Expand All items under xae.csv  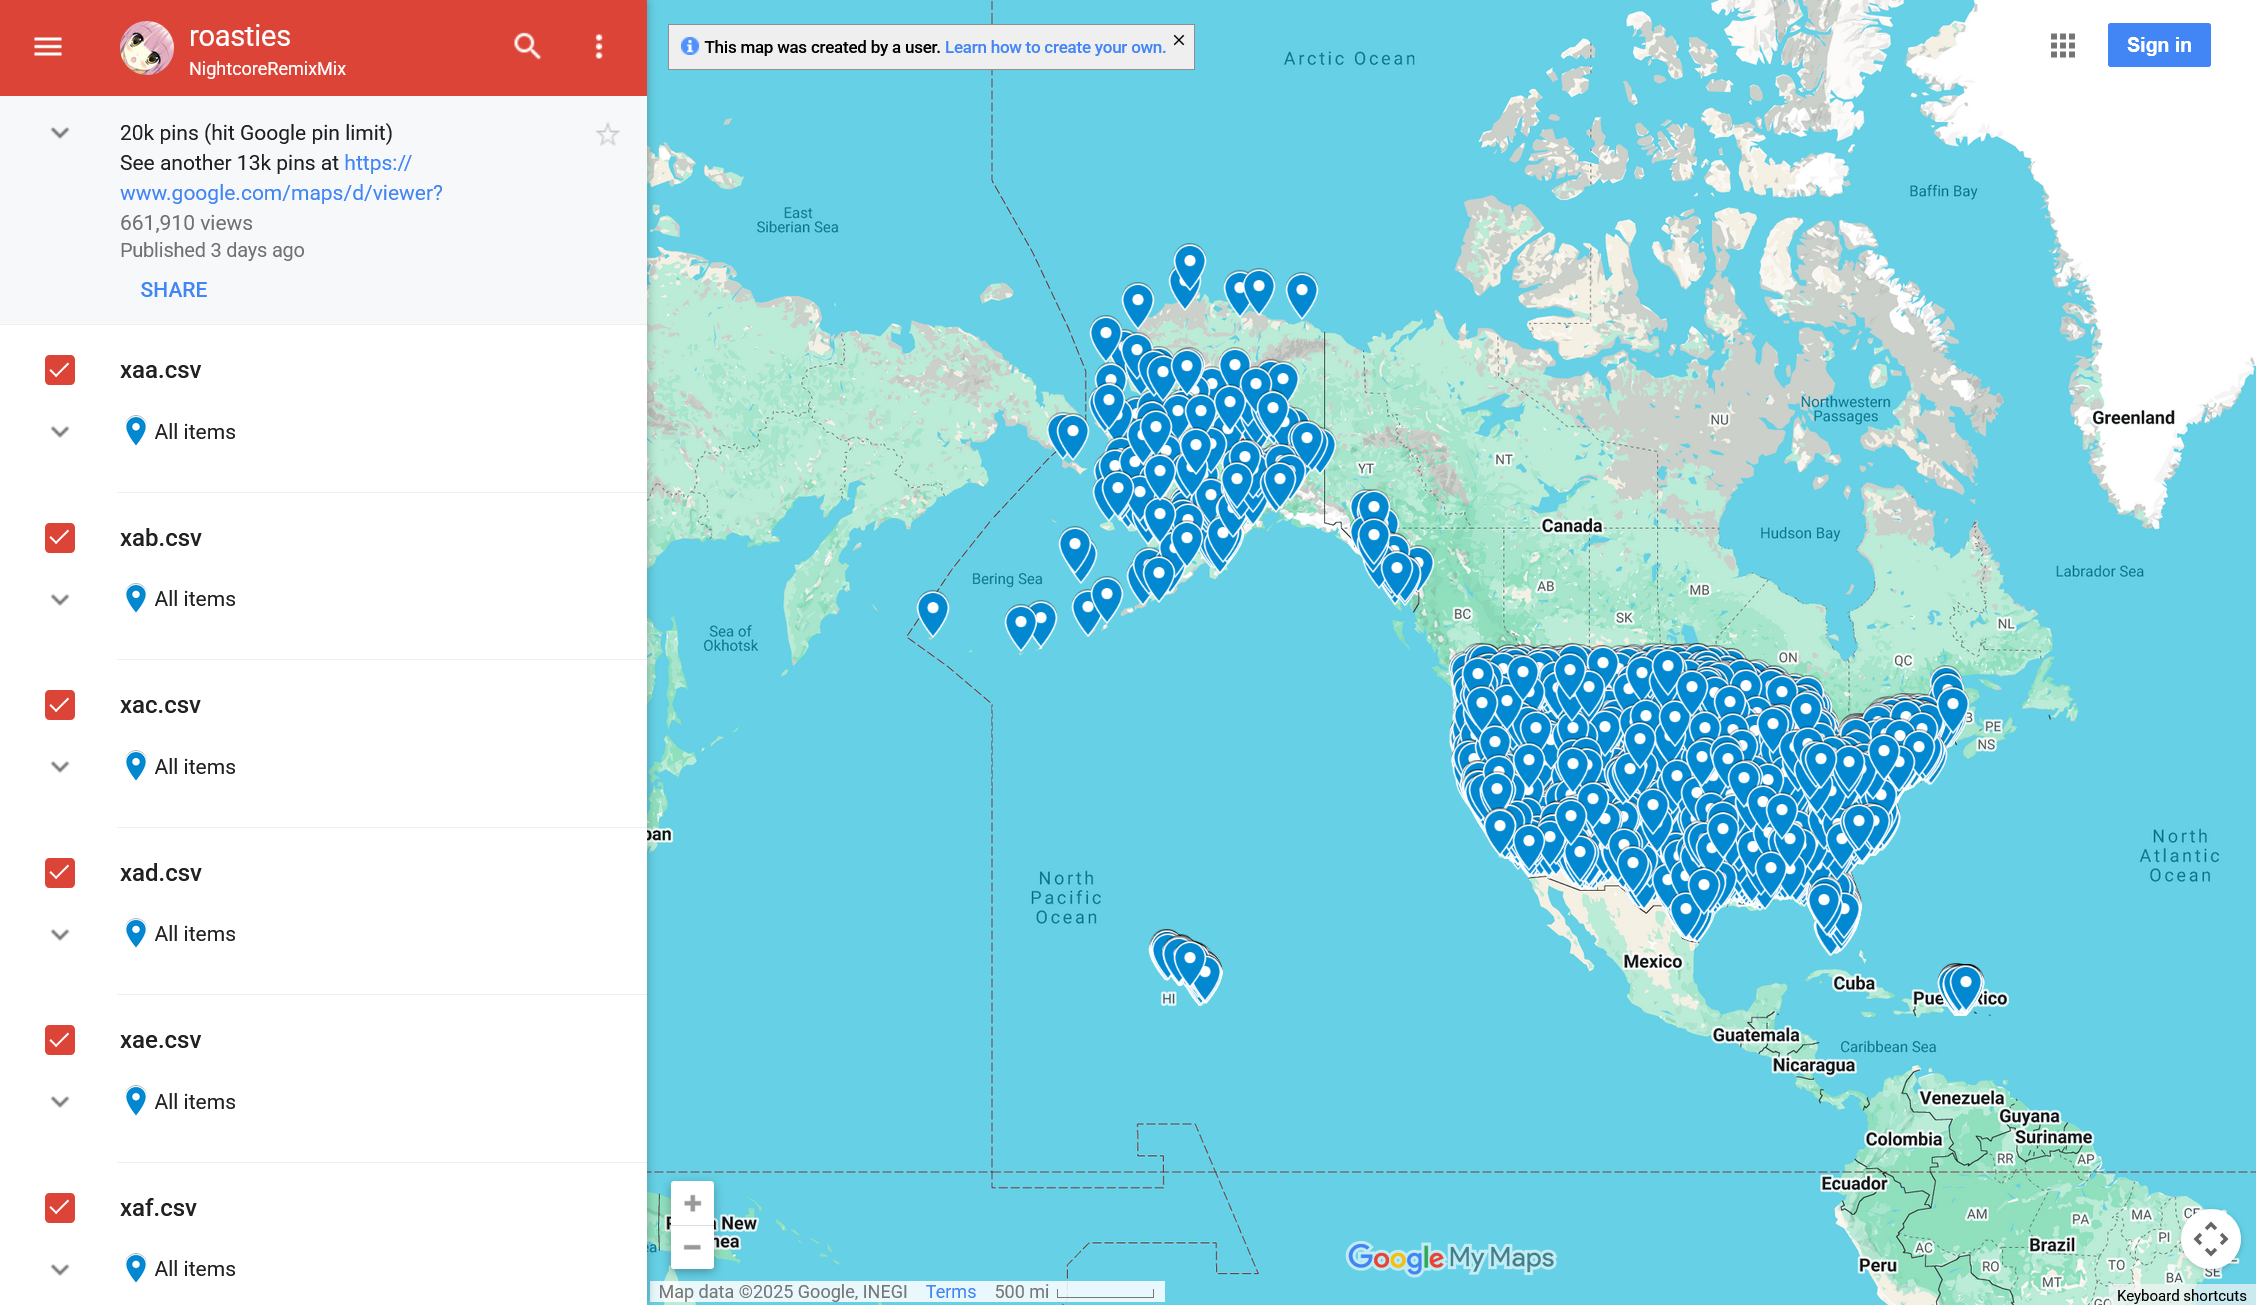[60, 1102]
